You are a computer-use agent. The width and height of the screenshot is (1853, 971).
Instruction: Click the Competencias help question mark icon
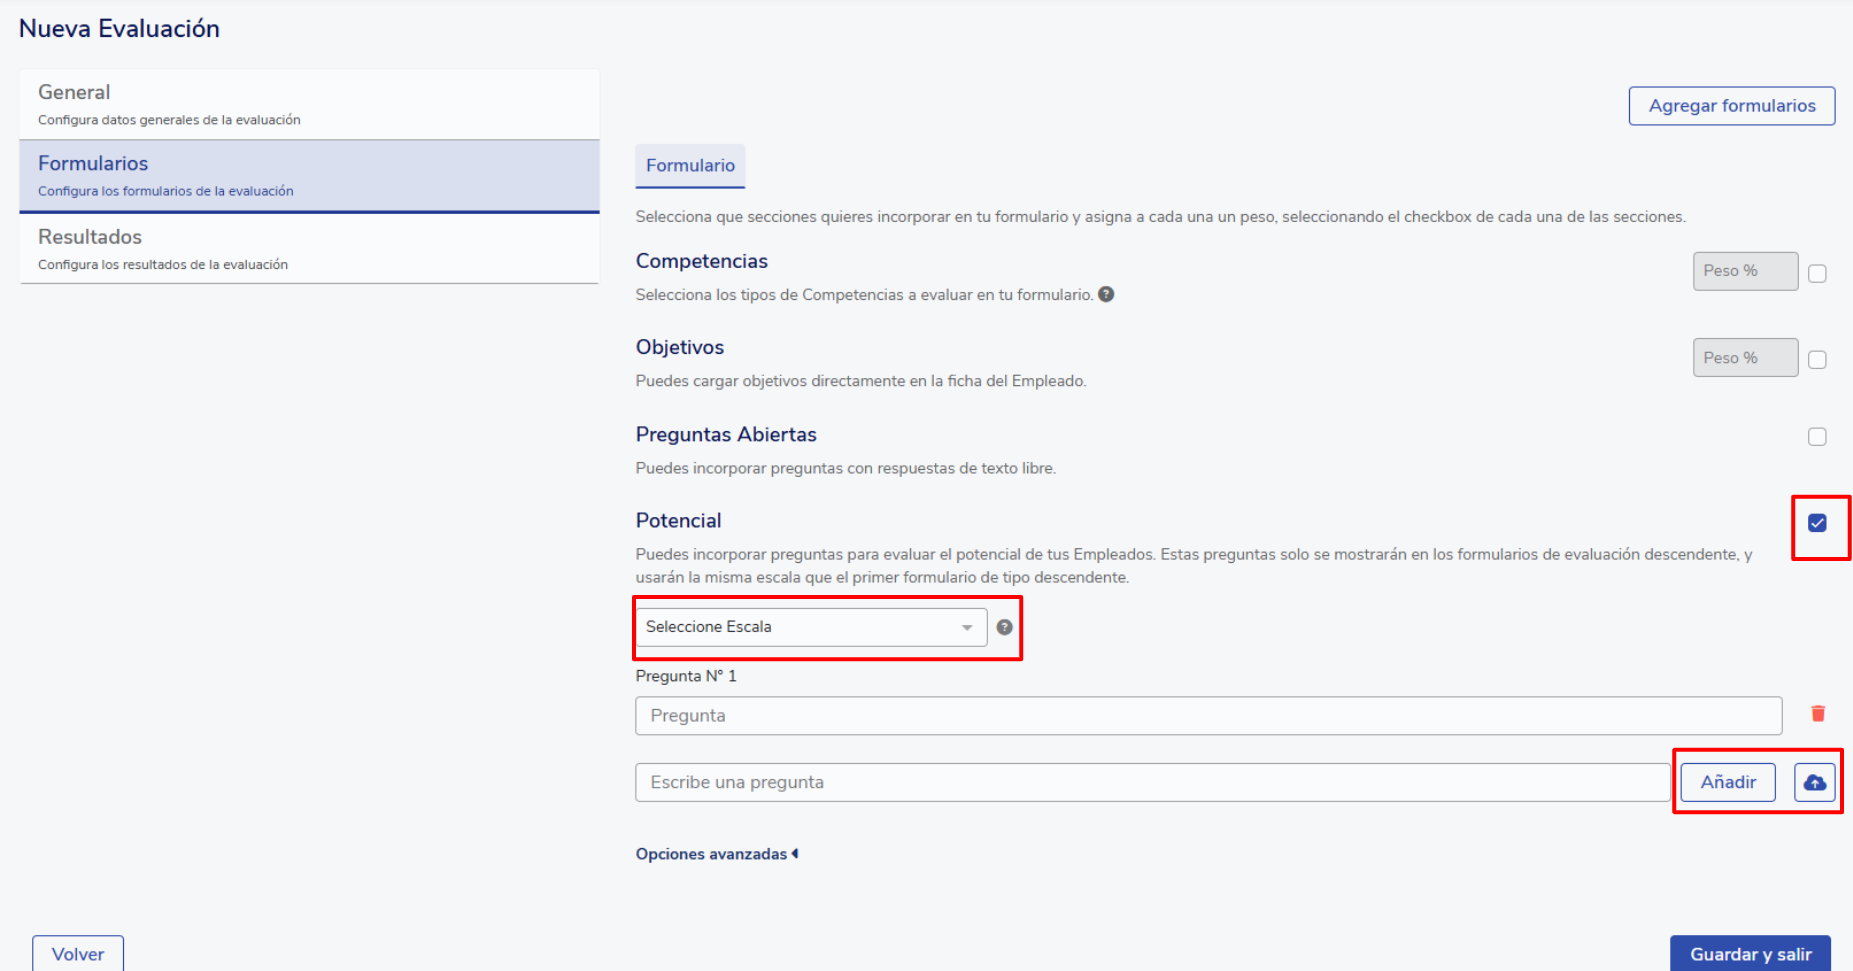(x=1106, y=294)
